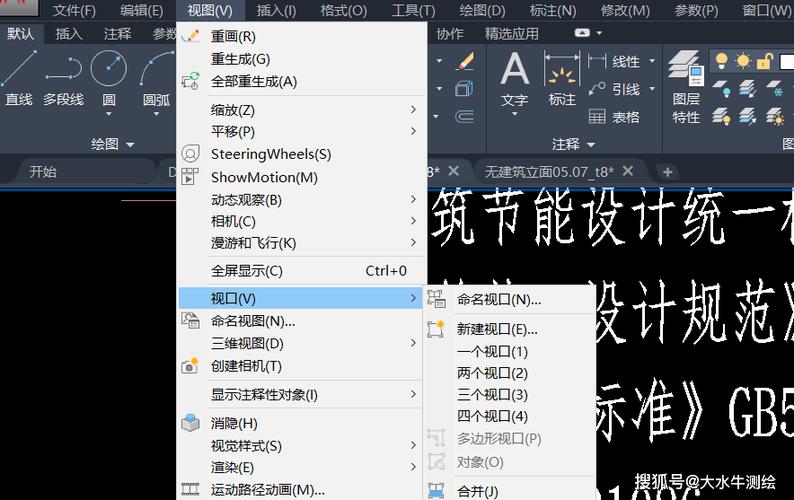Image resolution: width=794 pixels, height=500 pixels.
Task: Click the Table (表格) tool icon
Action: coord(597,117)
